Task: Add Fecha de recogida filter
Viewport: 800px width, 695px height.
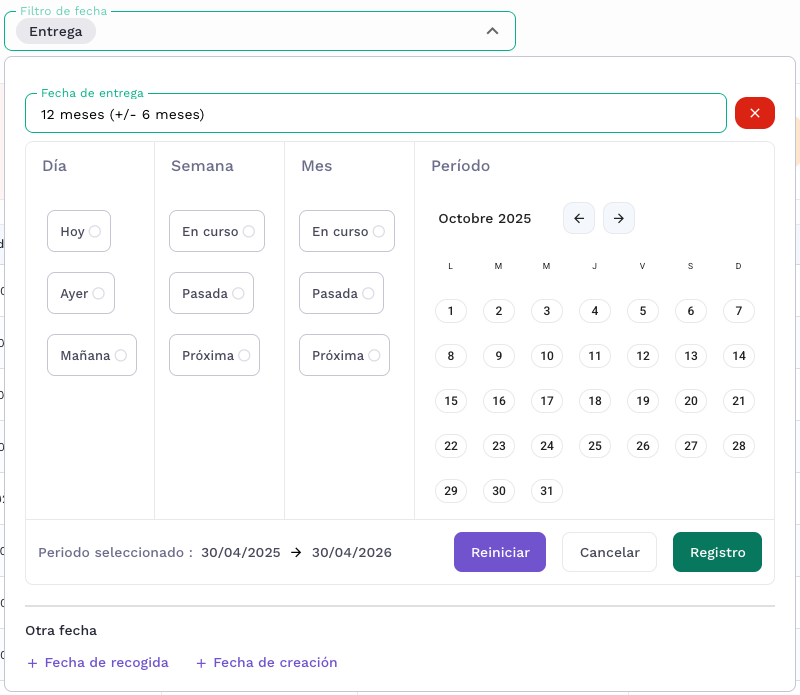Action: (98, 662)
